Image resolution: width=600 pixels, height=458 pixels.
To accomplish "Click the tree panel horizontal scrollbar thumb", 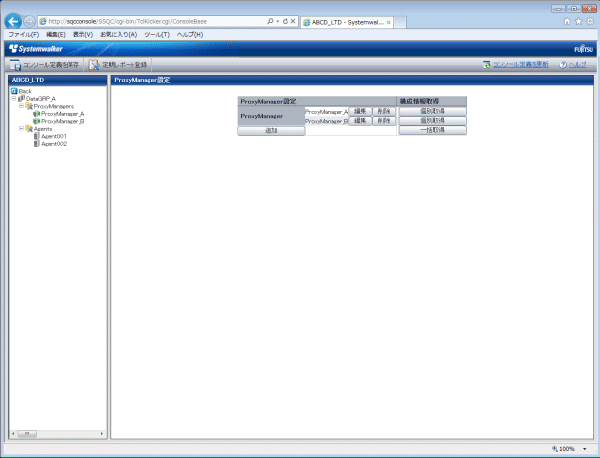I will [27, 434].
